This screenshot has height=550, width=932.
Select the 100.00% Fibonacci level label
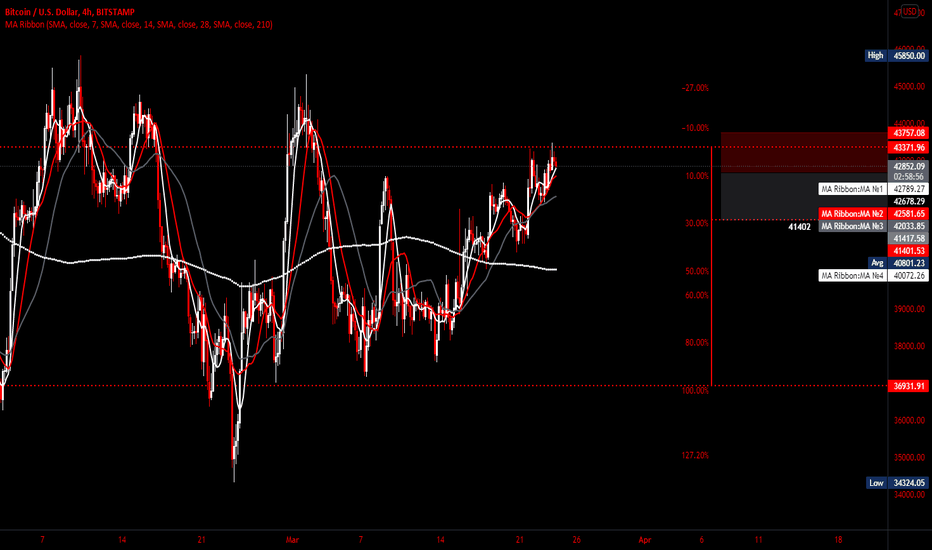click(x=695, y=391)
